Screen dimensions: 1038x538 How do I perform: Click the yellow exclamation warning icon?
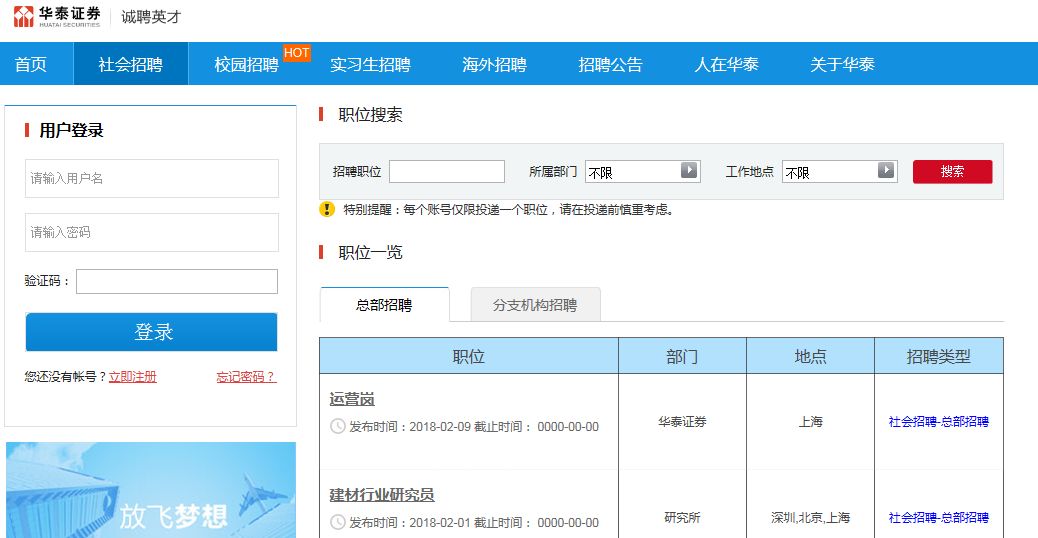327,209
